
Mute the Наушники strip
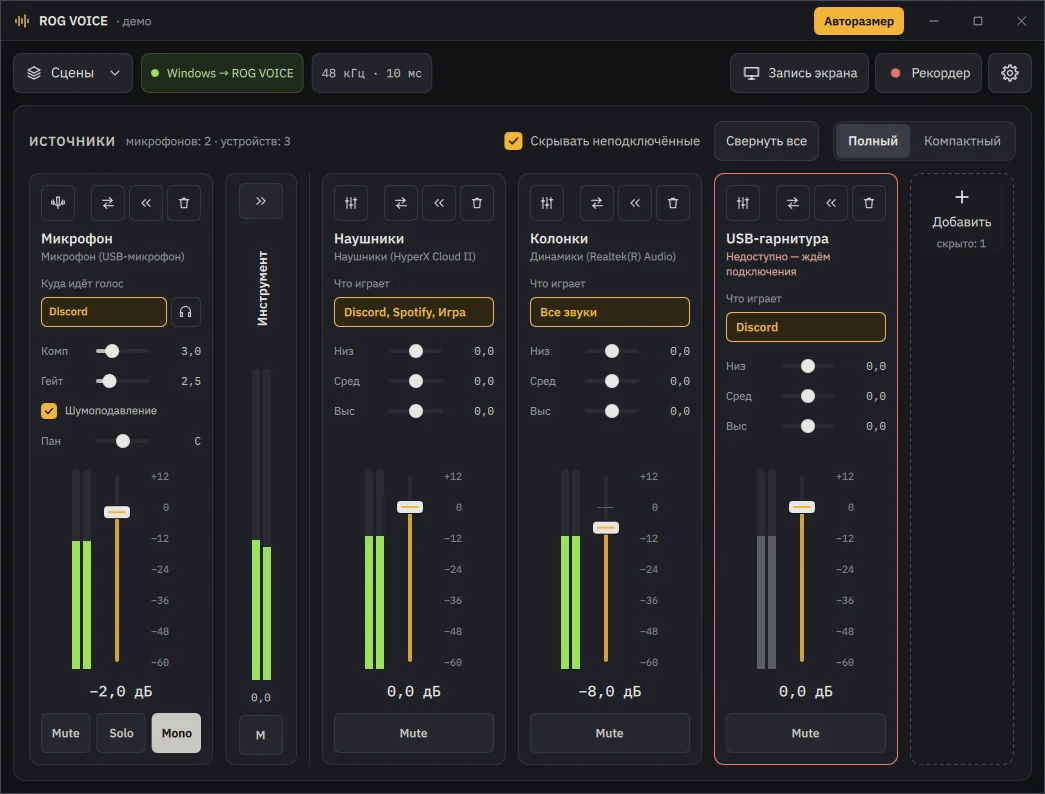[x=414, y=733]
